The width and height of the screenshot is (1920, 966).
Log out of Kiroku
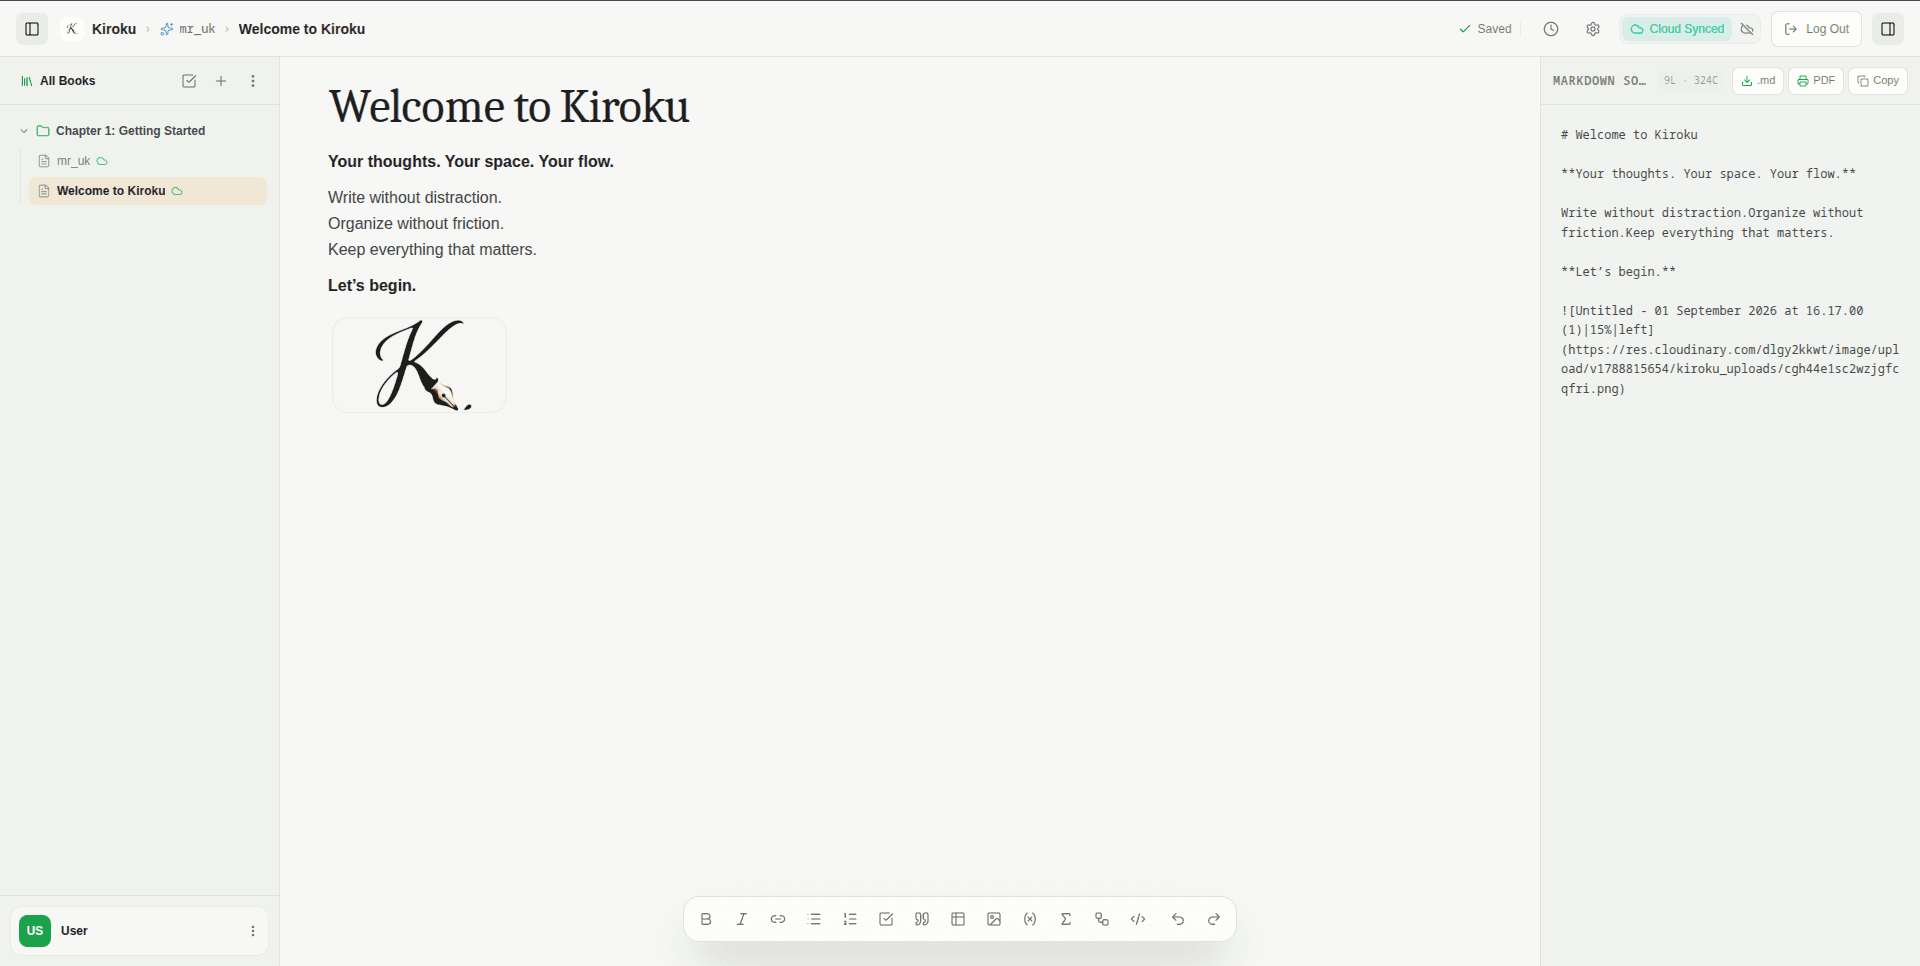click(1816, 29)
